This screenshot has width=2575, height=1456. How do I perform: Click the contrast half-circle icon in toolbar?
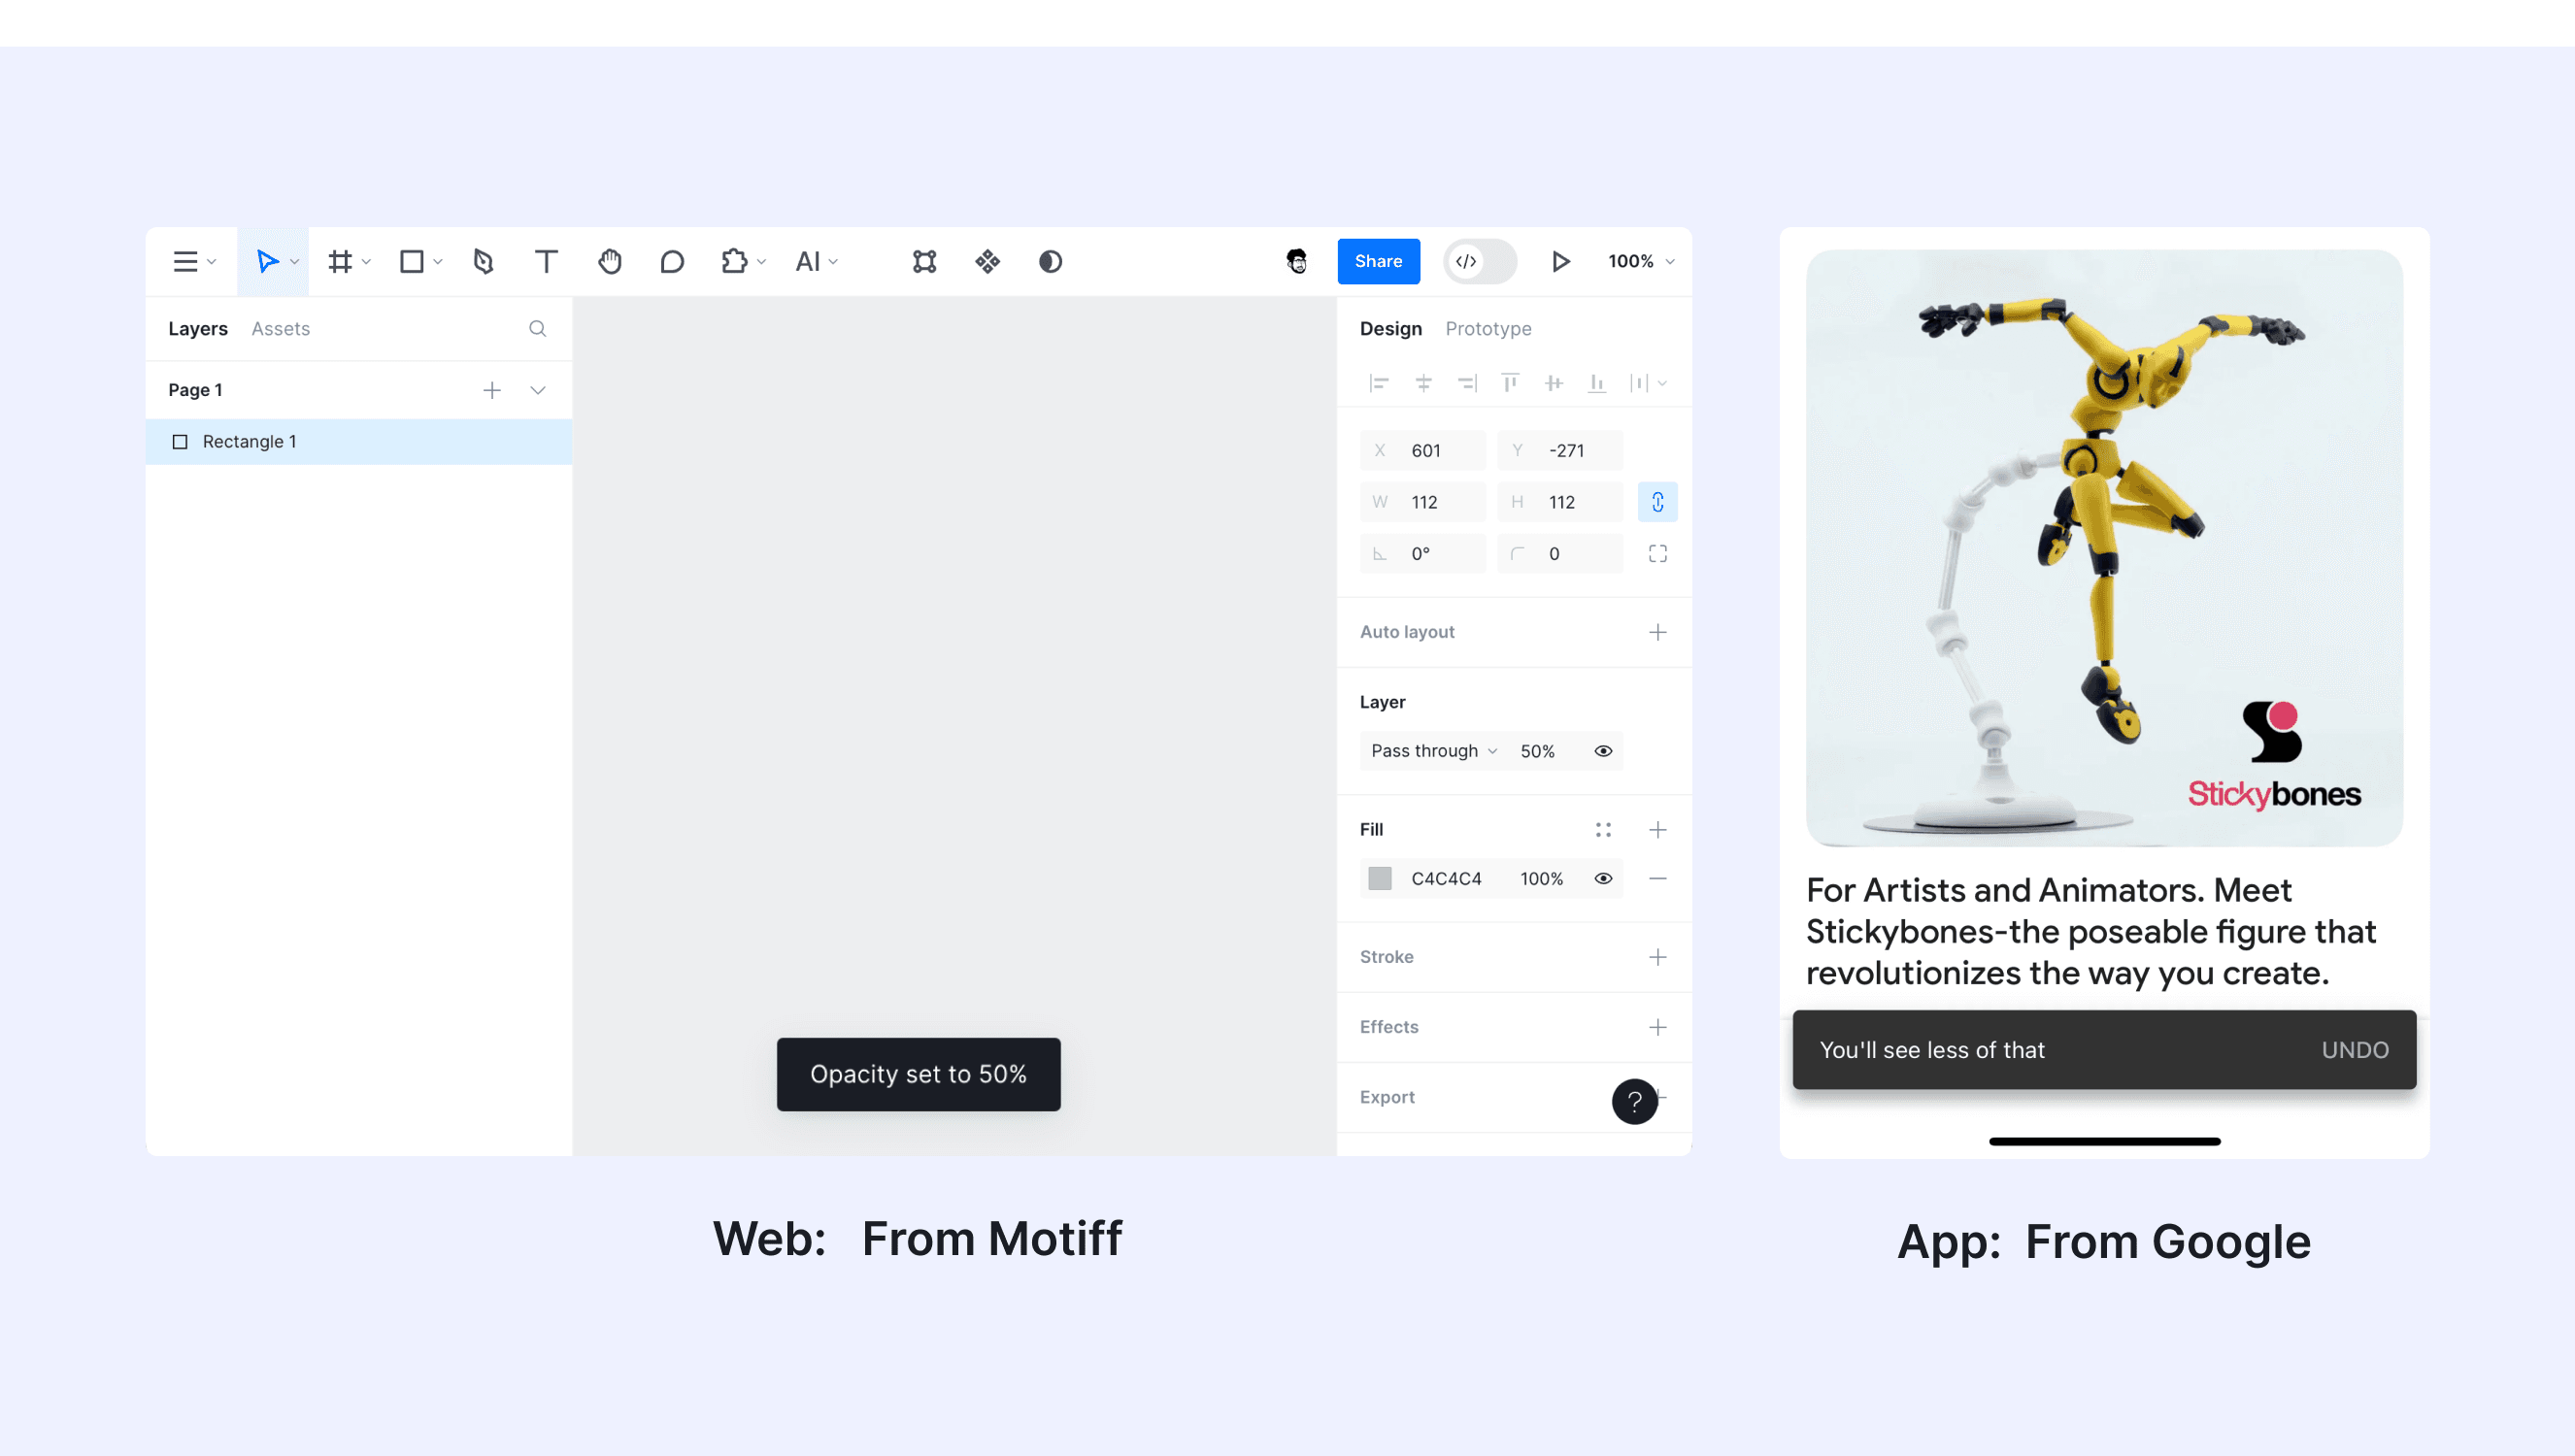pyautogui.click(x=1050, y=262)
